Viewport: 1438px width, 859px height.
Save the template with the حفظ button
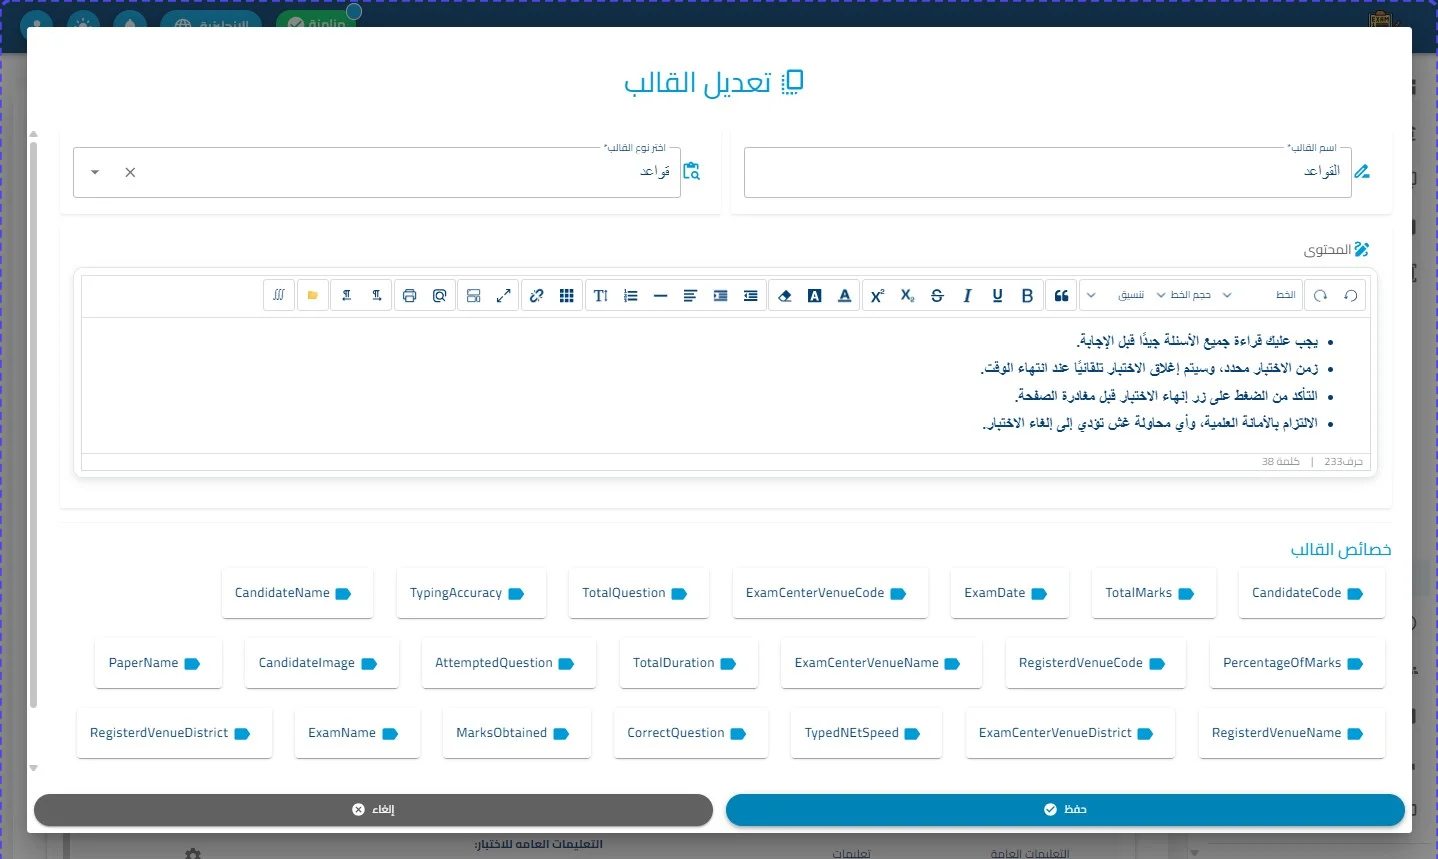point(1065,810)
